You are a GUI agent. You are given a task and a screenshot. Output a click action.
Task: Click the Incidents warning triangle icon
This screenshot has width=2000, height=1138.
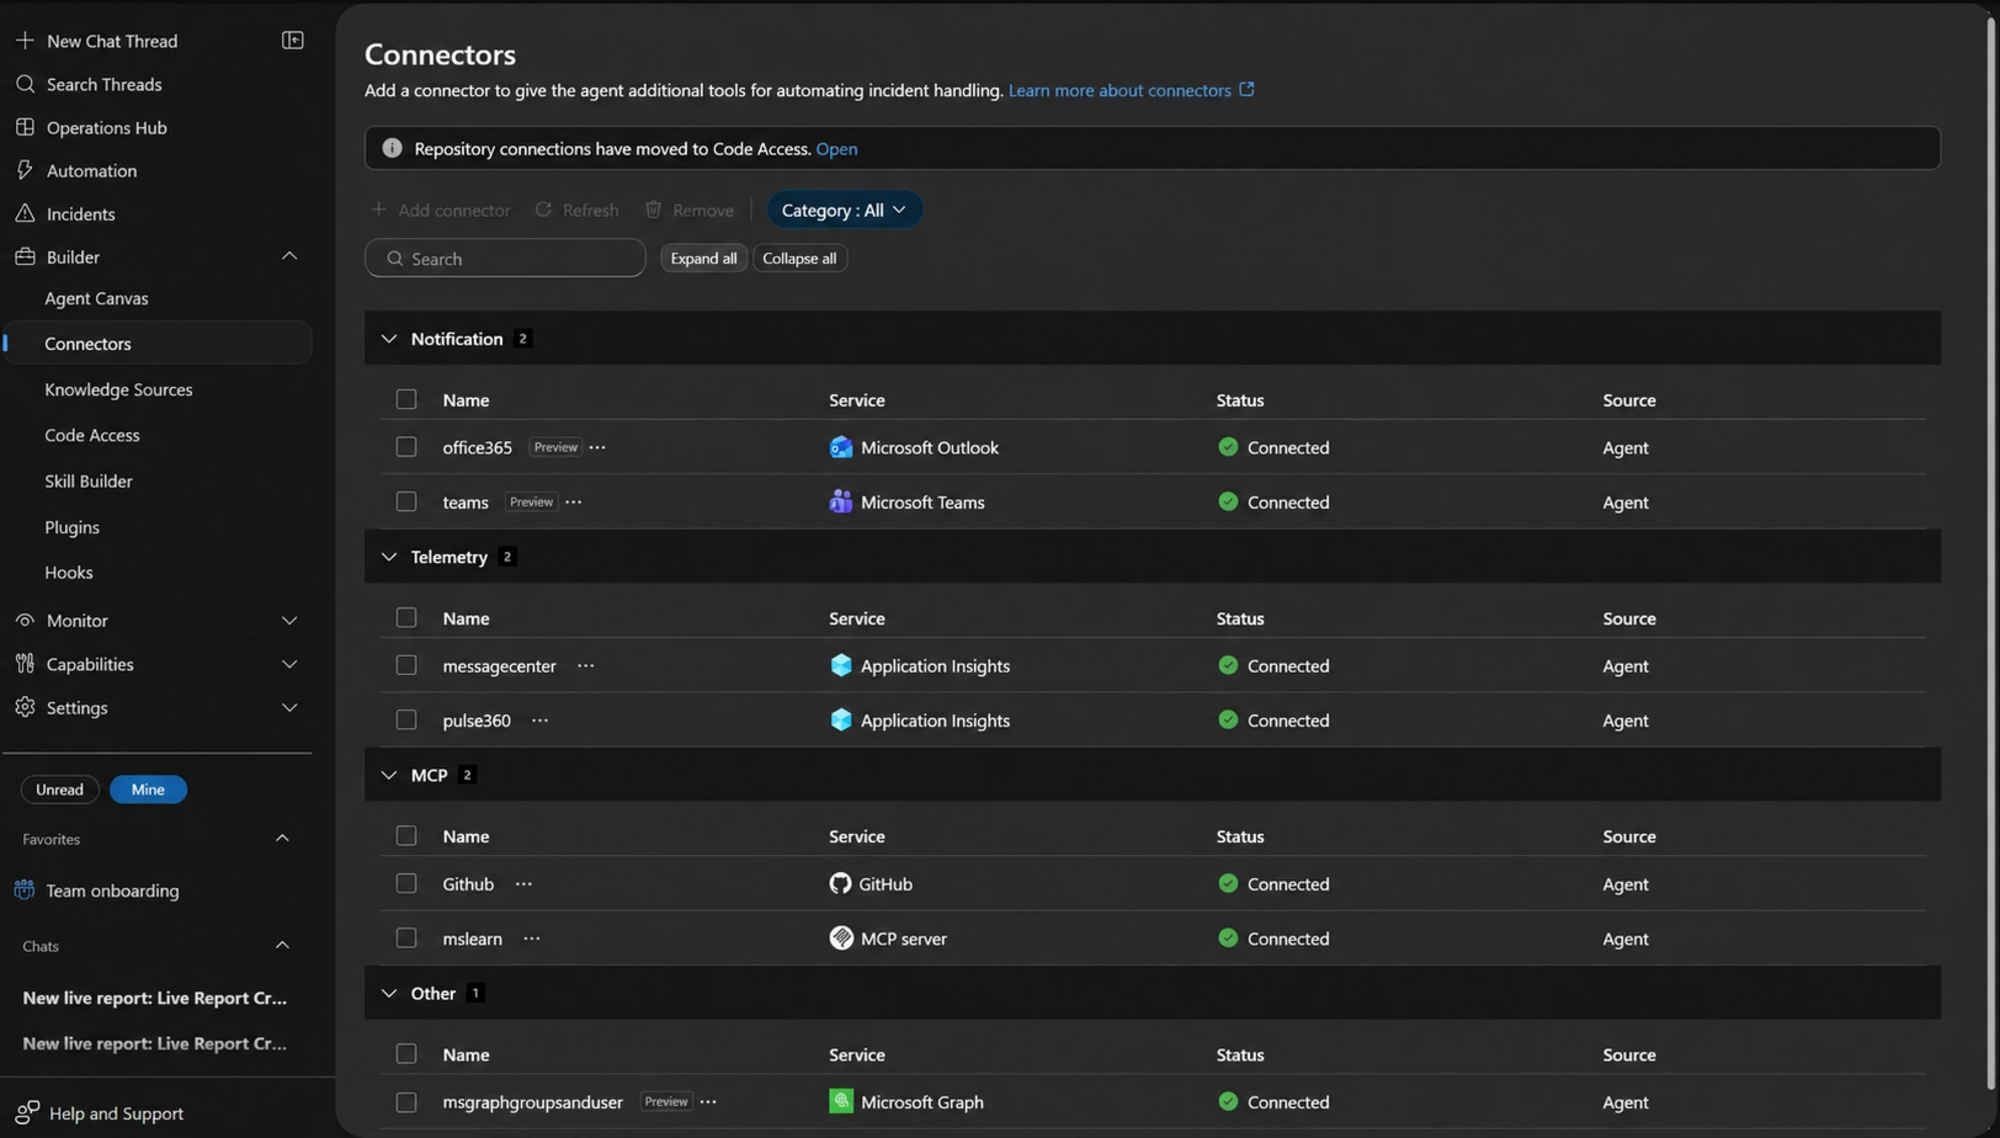(x=25, y=213)
